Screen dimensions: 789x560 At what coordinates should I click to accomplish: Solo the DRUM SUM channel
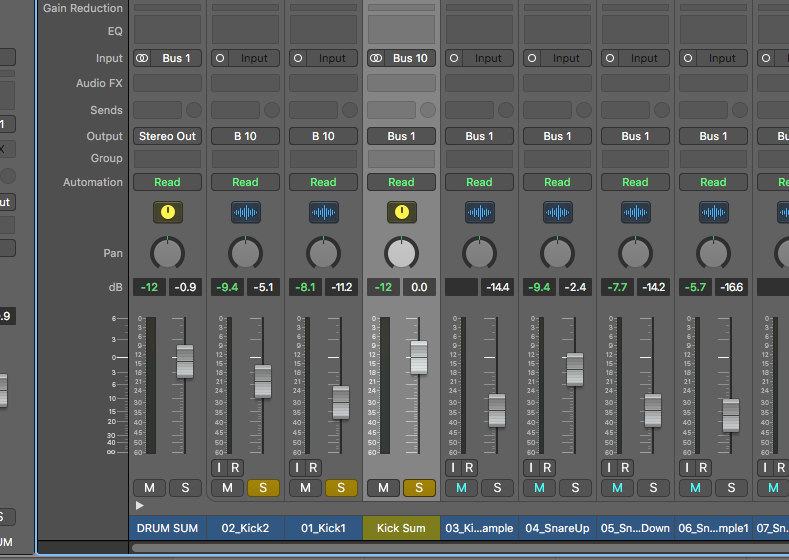185,488
